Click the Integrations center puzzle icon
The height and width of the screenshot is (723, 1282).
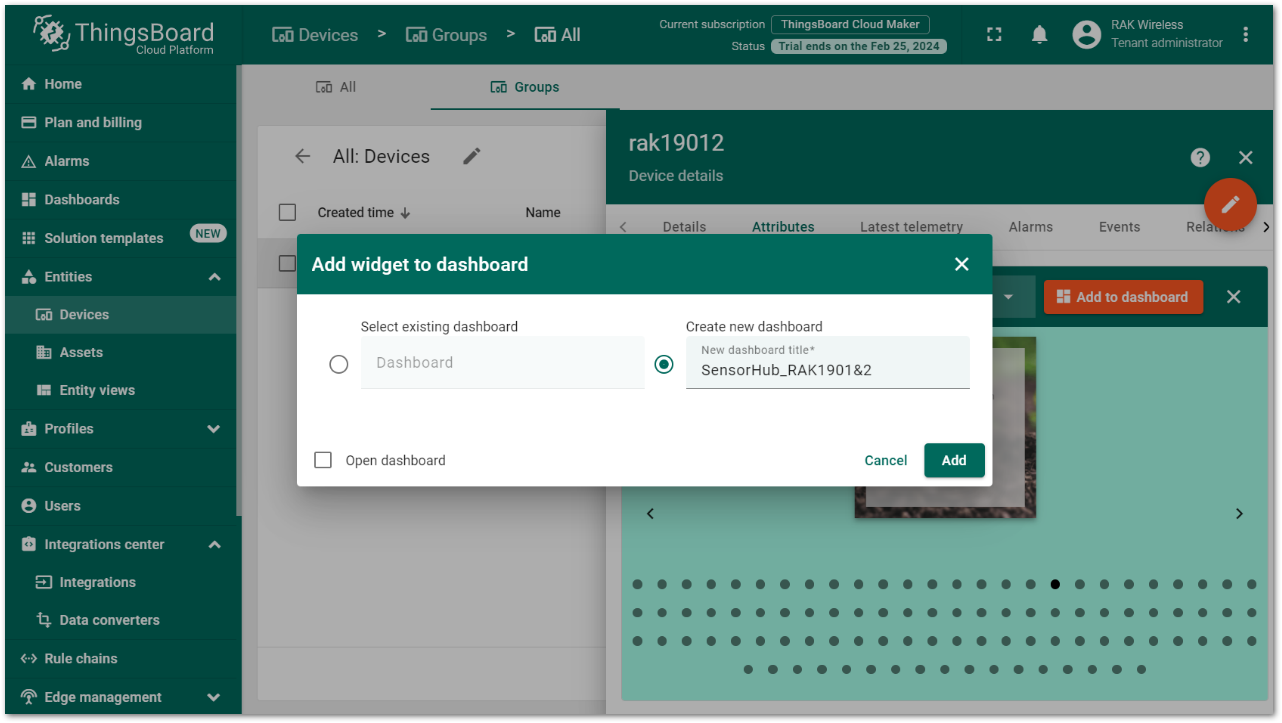(29, 545)
